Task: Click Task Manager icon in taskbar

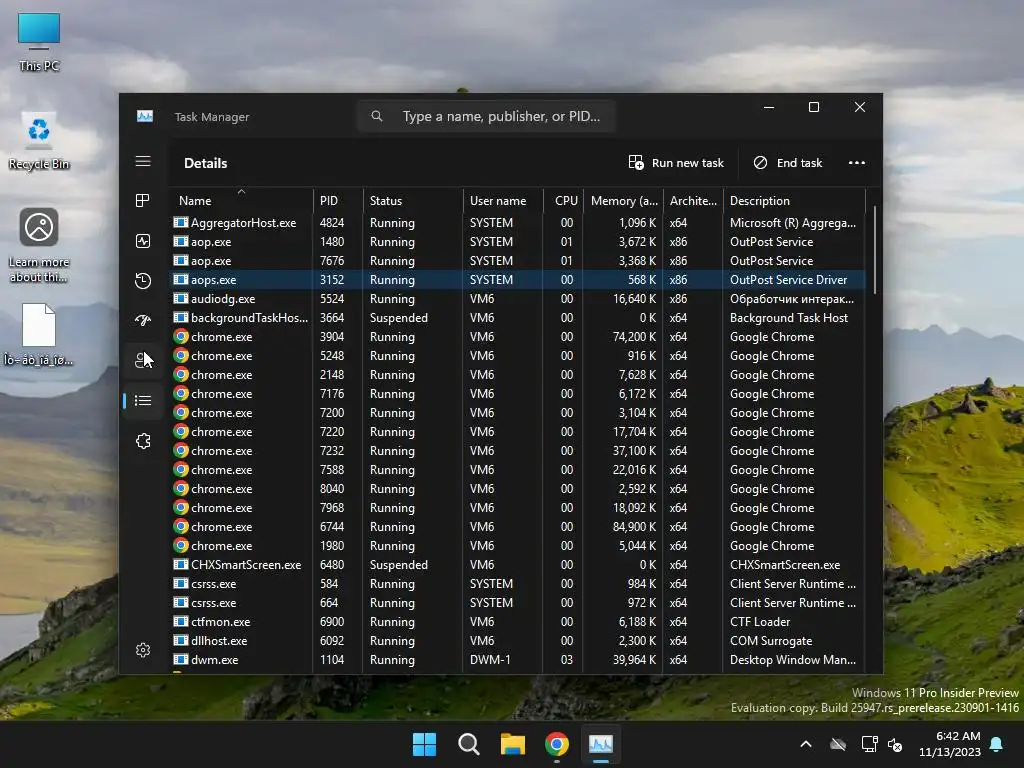Action: 600,744
